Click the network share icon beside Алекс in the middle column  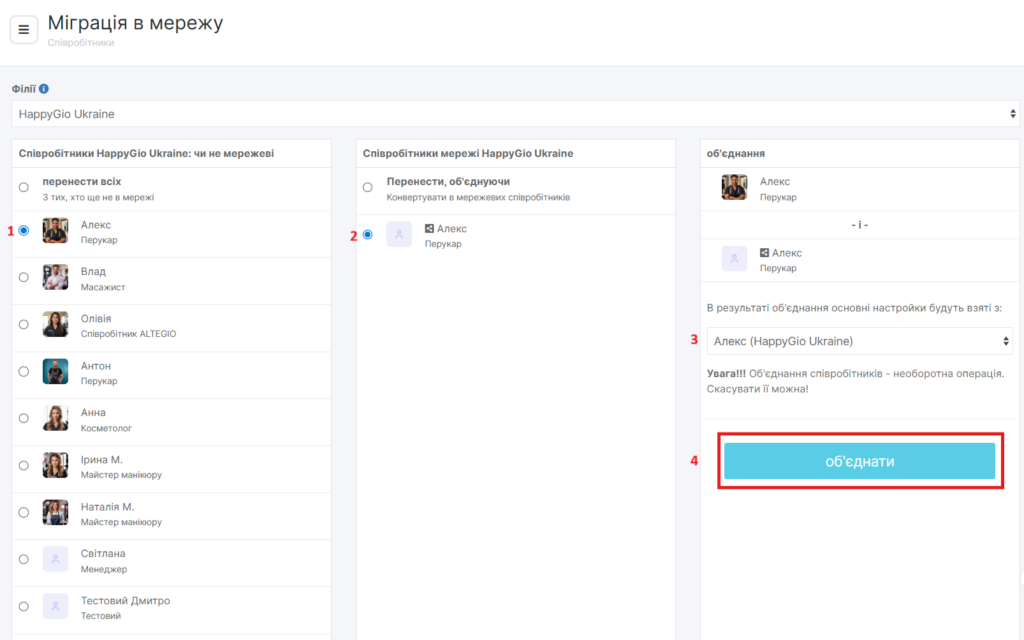(429, 229)
